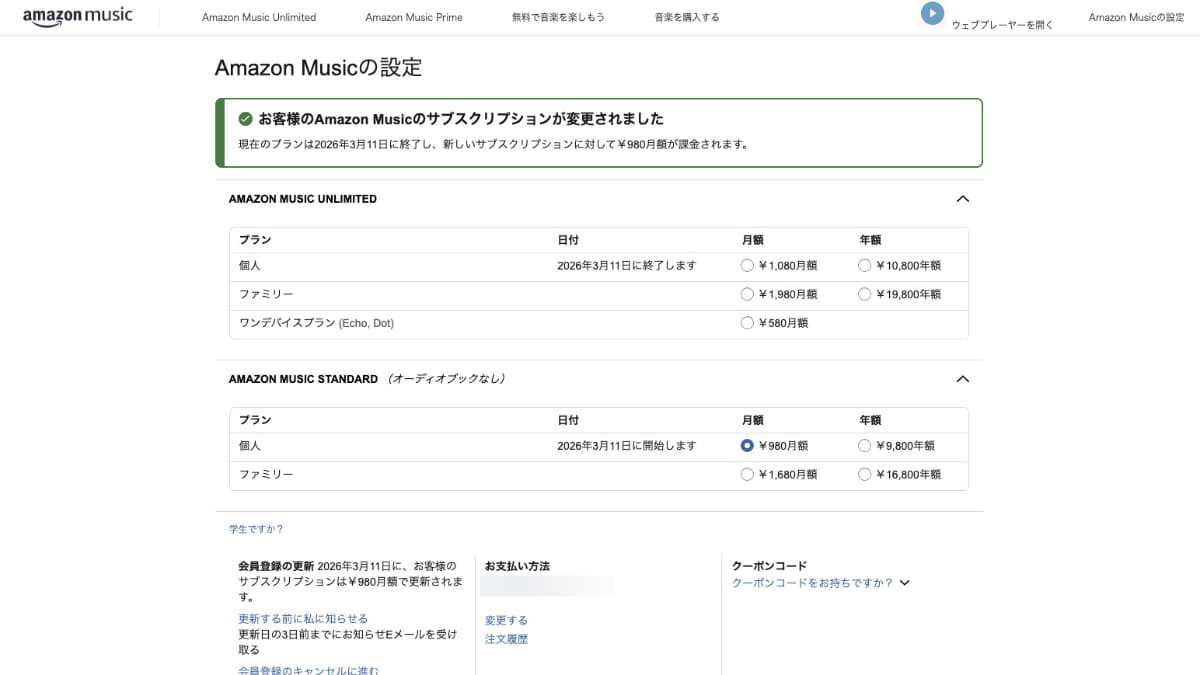Select the ¥10,800 yearly Unlimited individual plan

point(864,265)
